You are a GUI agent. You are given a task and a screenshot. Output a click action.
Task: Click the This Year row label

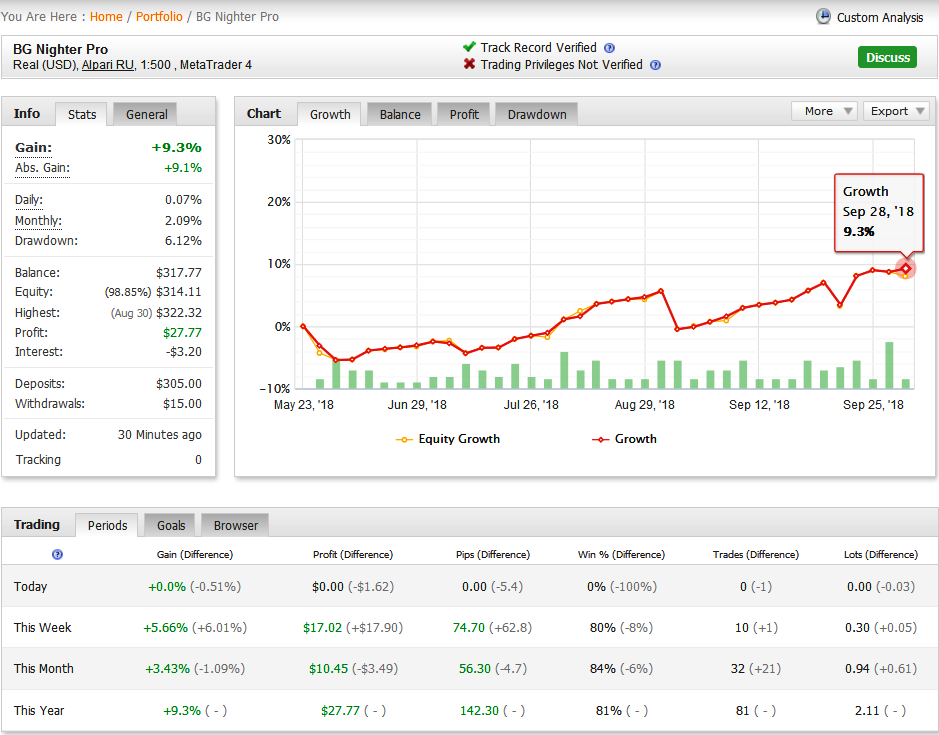point(39,710)
